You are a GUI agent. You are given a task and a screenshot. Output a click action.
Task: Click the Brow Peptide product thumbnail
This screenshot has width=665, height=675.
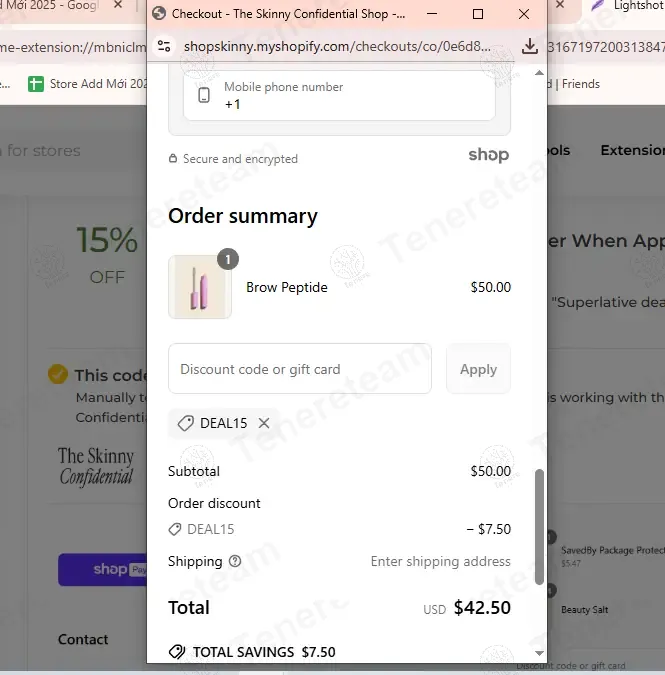coord(200,287)
